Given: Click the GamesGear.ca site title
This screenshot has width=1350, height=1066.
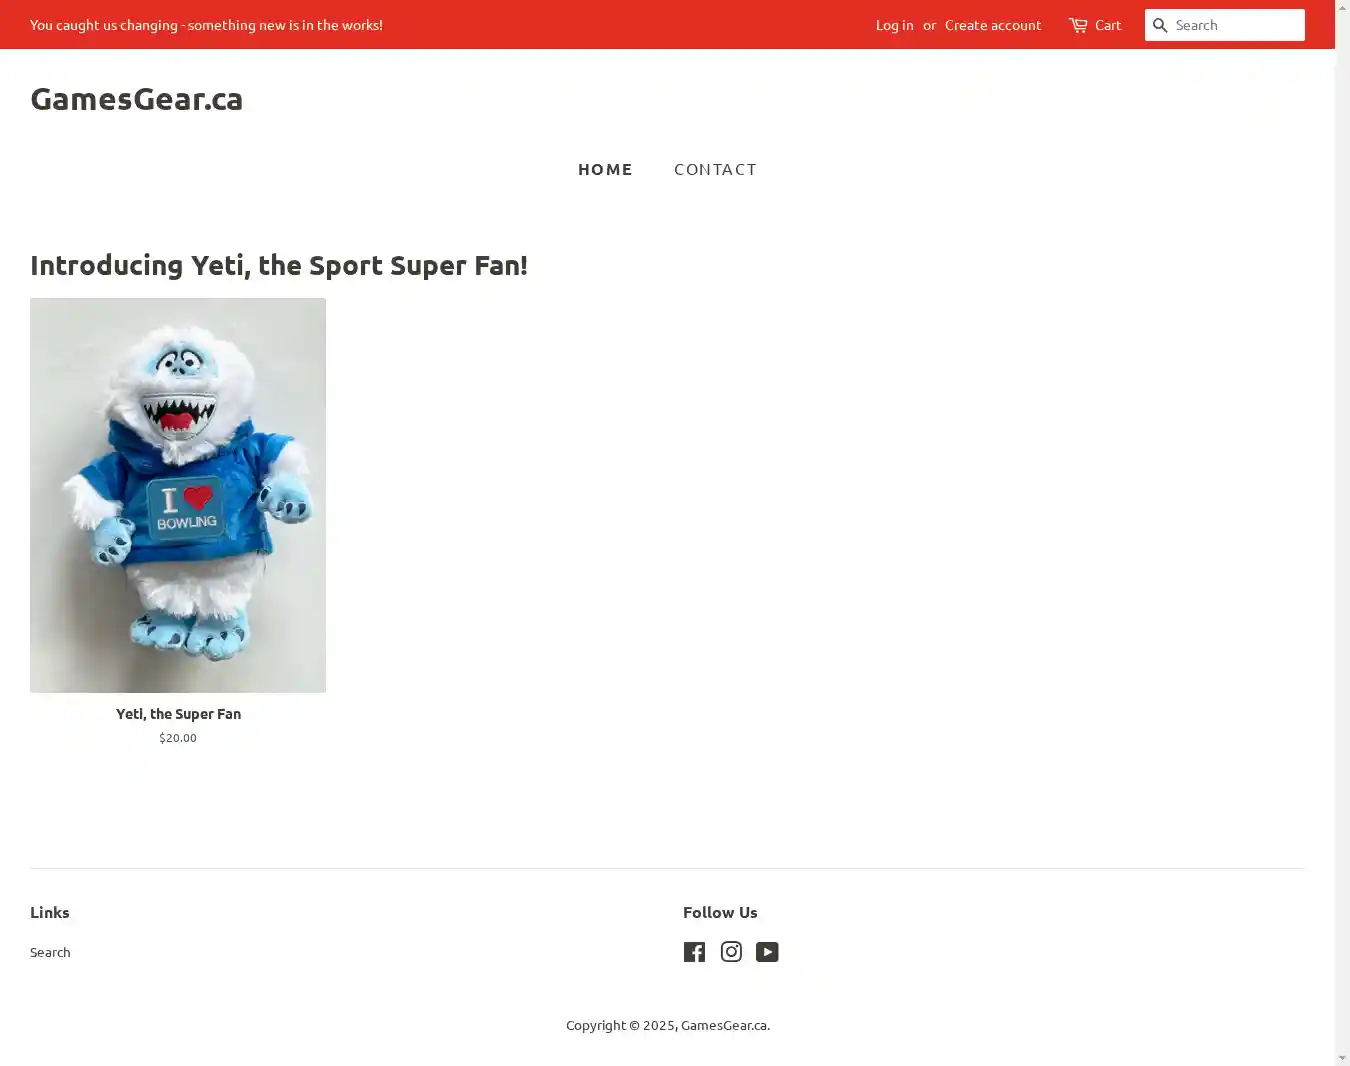Looking at the screenshot, I should tap(137, 98).
